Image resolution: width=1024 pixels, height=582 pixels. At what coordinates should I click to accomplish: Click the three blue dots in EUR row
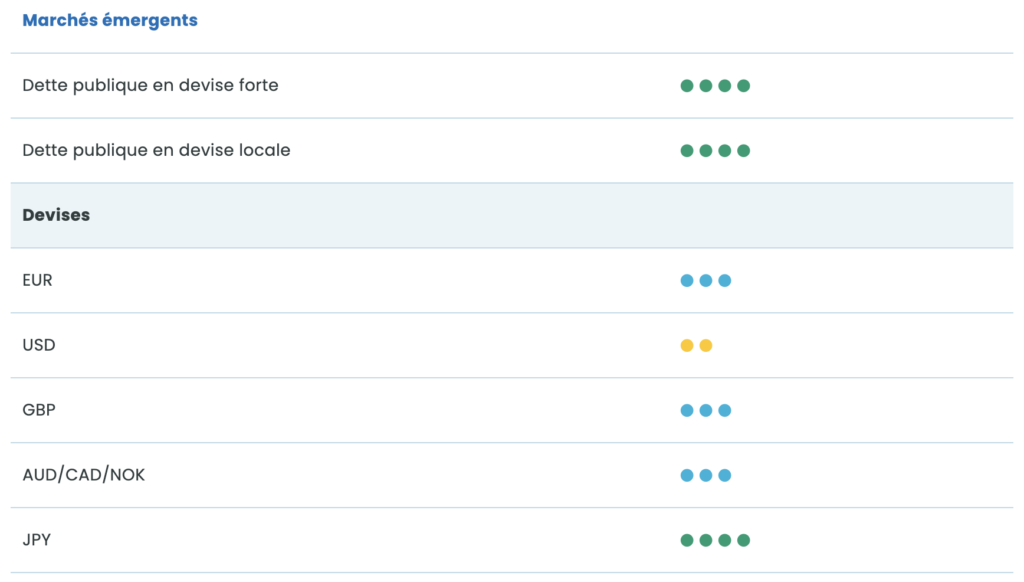tap(706, 281)
